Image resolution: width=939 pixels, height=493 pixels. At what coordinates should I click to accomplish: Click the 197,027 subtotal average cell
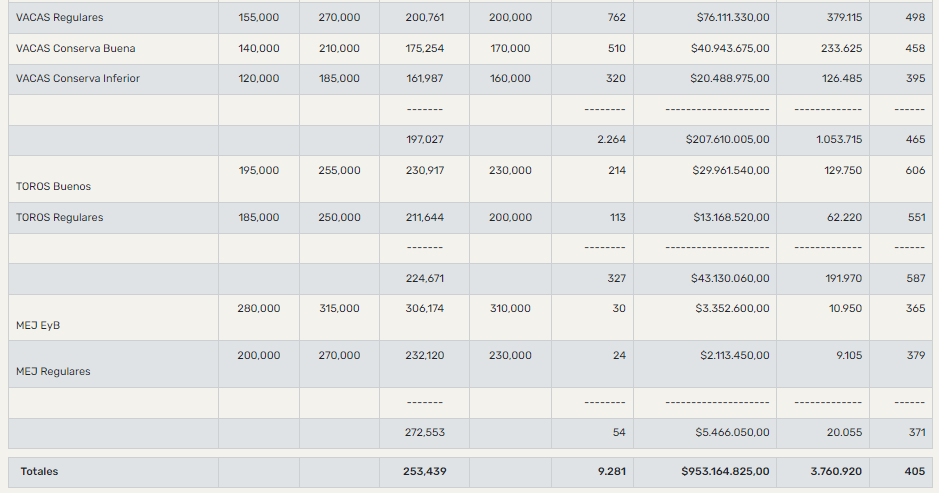[x=424, y=140]
